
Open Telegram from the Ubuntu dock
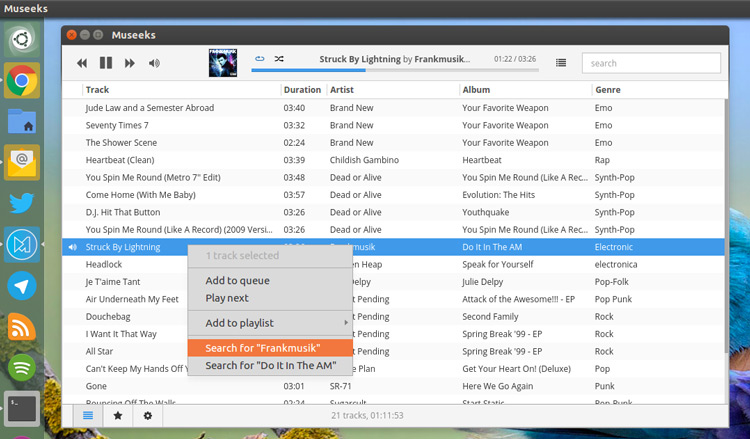[x=22, y=286]
